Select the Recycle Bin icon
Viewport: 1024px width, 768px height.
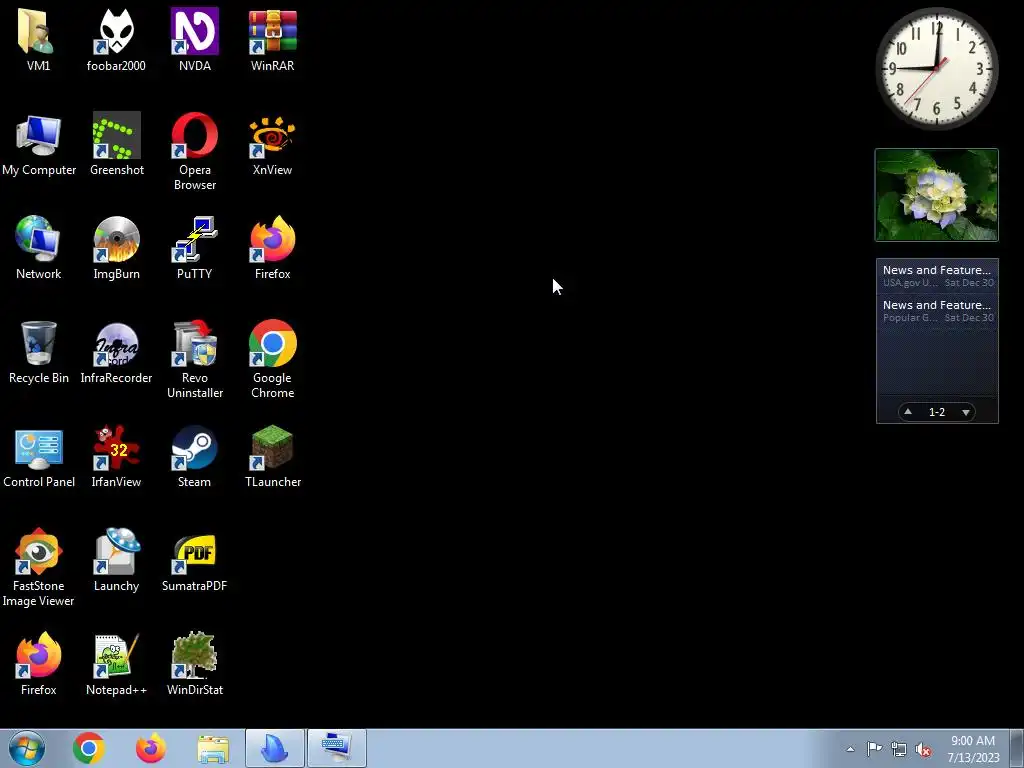pos(39,352)
